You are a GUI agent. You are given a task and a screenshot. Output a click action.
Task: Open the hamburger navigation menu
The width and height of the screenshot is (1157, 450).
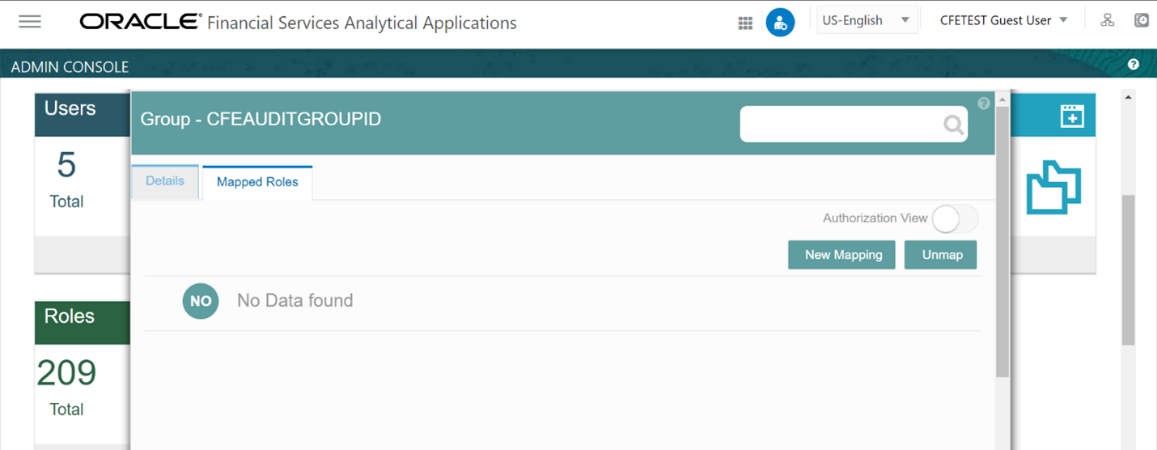pyautogui.click(x=30, y=21)
